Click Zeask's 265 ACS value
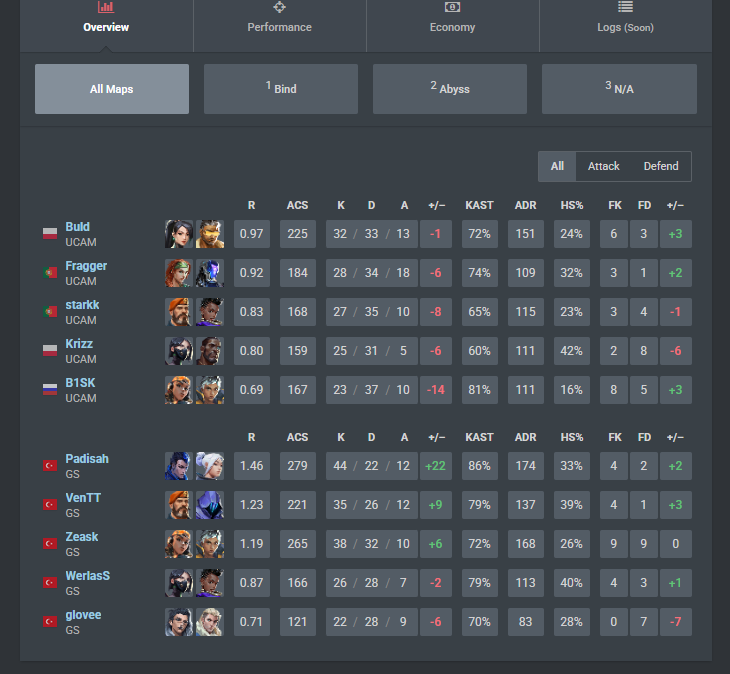Image resolution: width=730 pixels, height=674 pixels. (298, 544)
